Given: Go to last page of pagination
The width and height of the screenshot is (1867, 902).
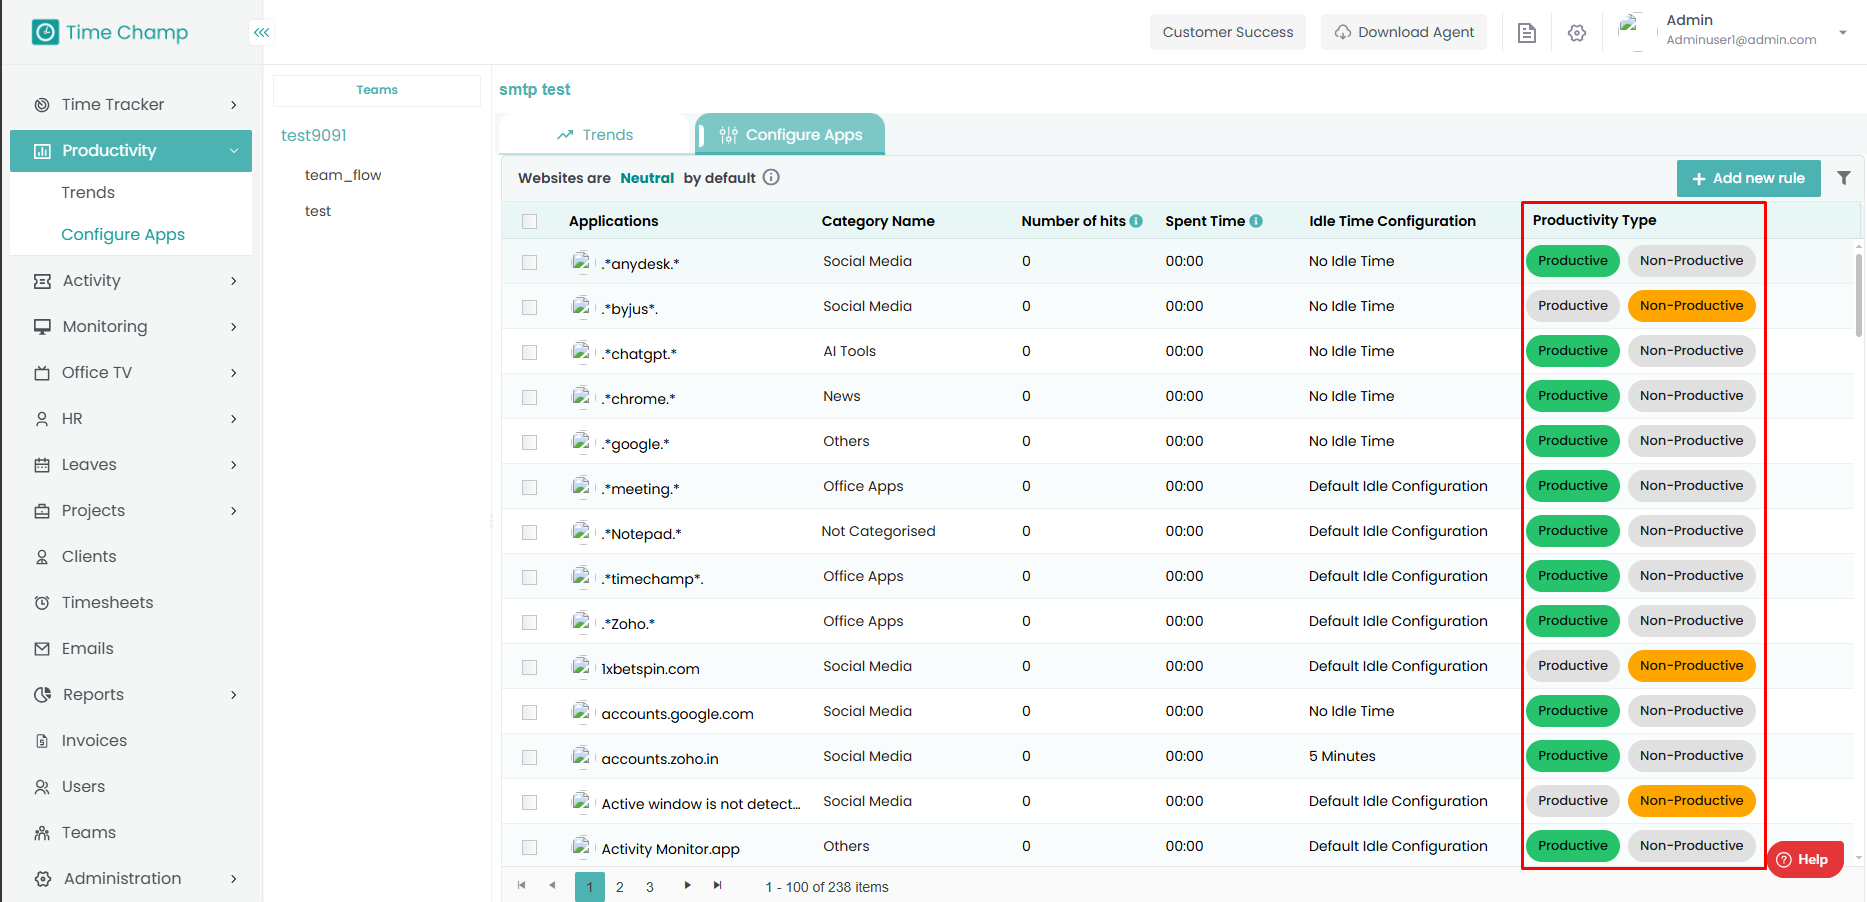Looking at the screenshot, I should point(717,885).
